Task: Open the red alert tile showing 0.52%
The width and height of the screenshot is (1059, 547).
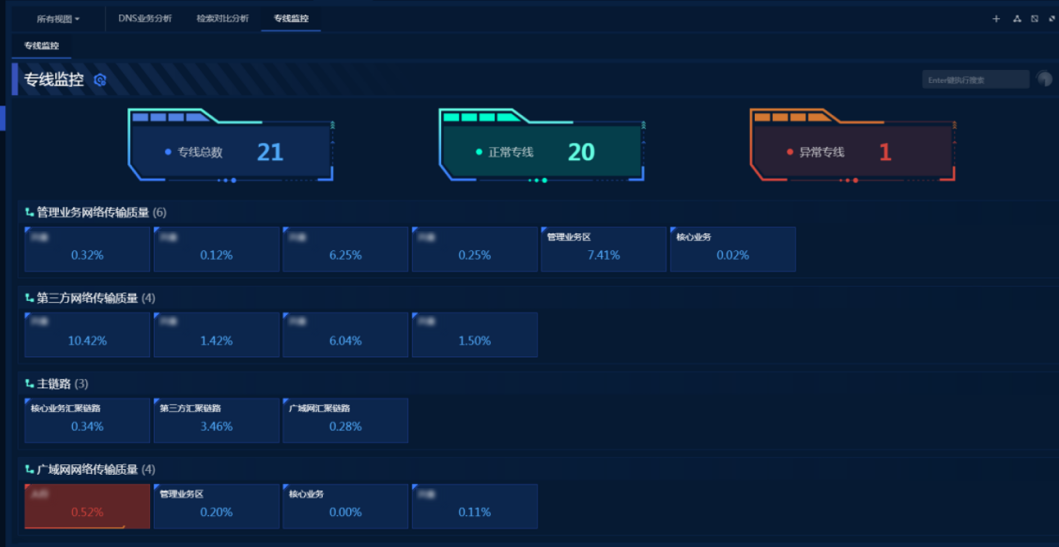Action: [87, 506]
